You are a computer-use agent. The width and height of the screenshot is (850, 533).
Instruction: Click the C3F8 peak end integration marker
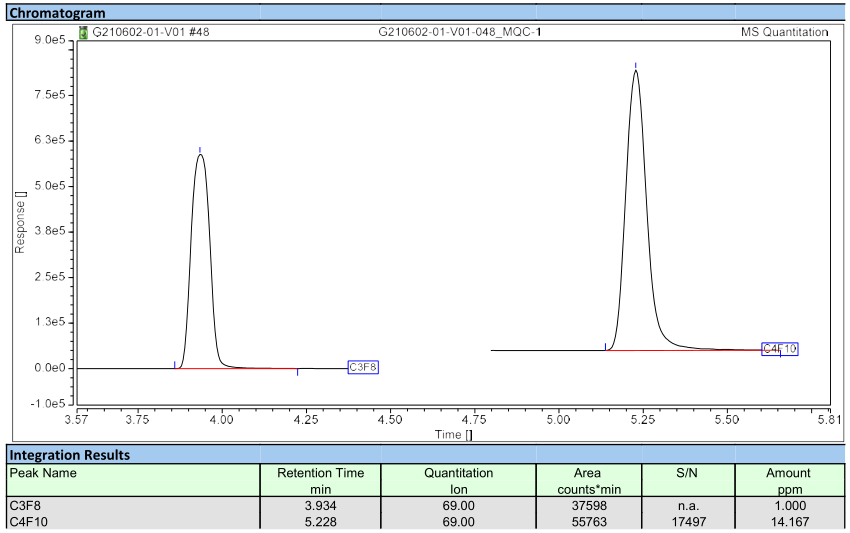coord(298,372)
